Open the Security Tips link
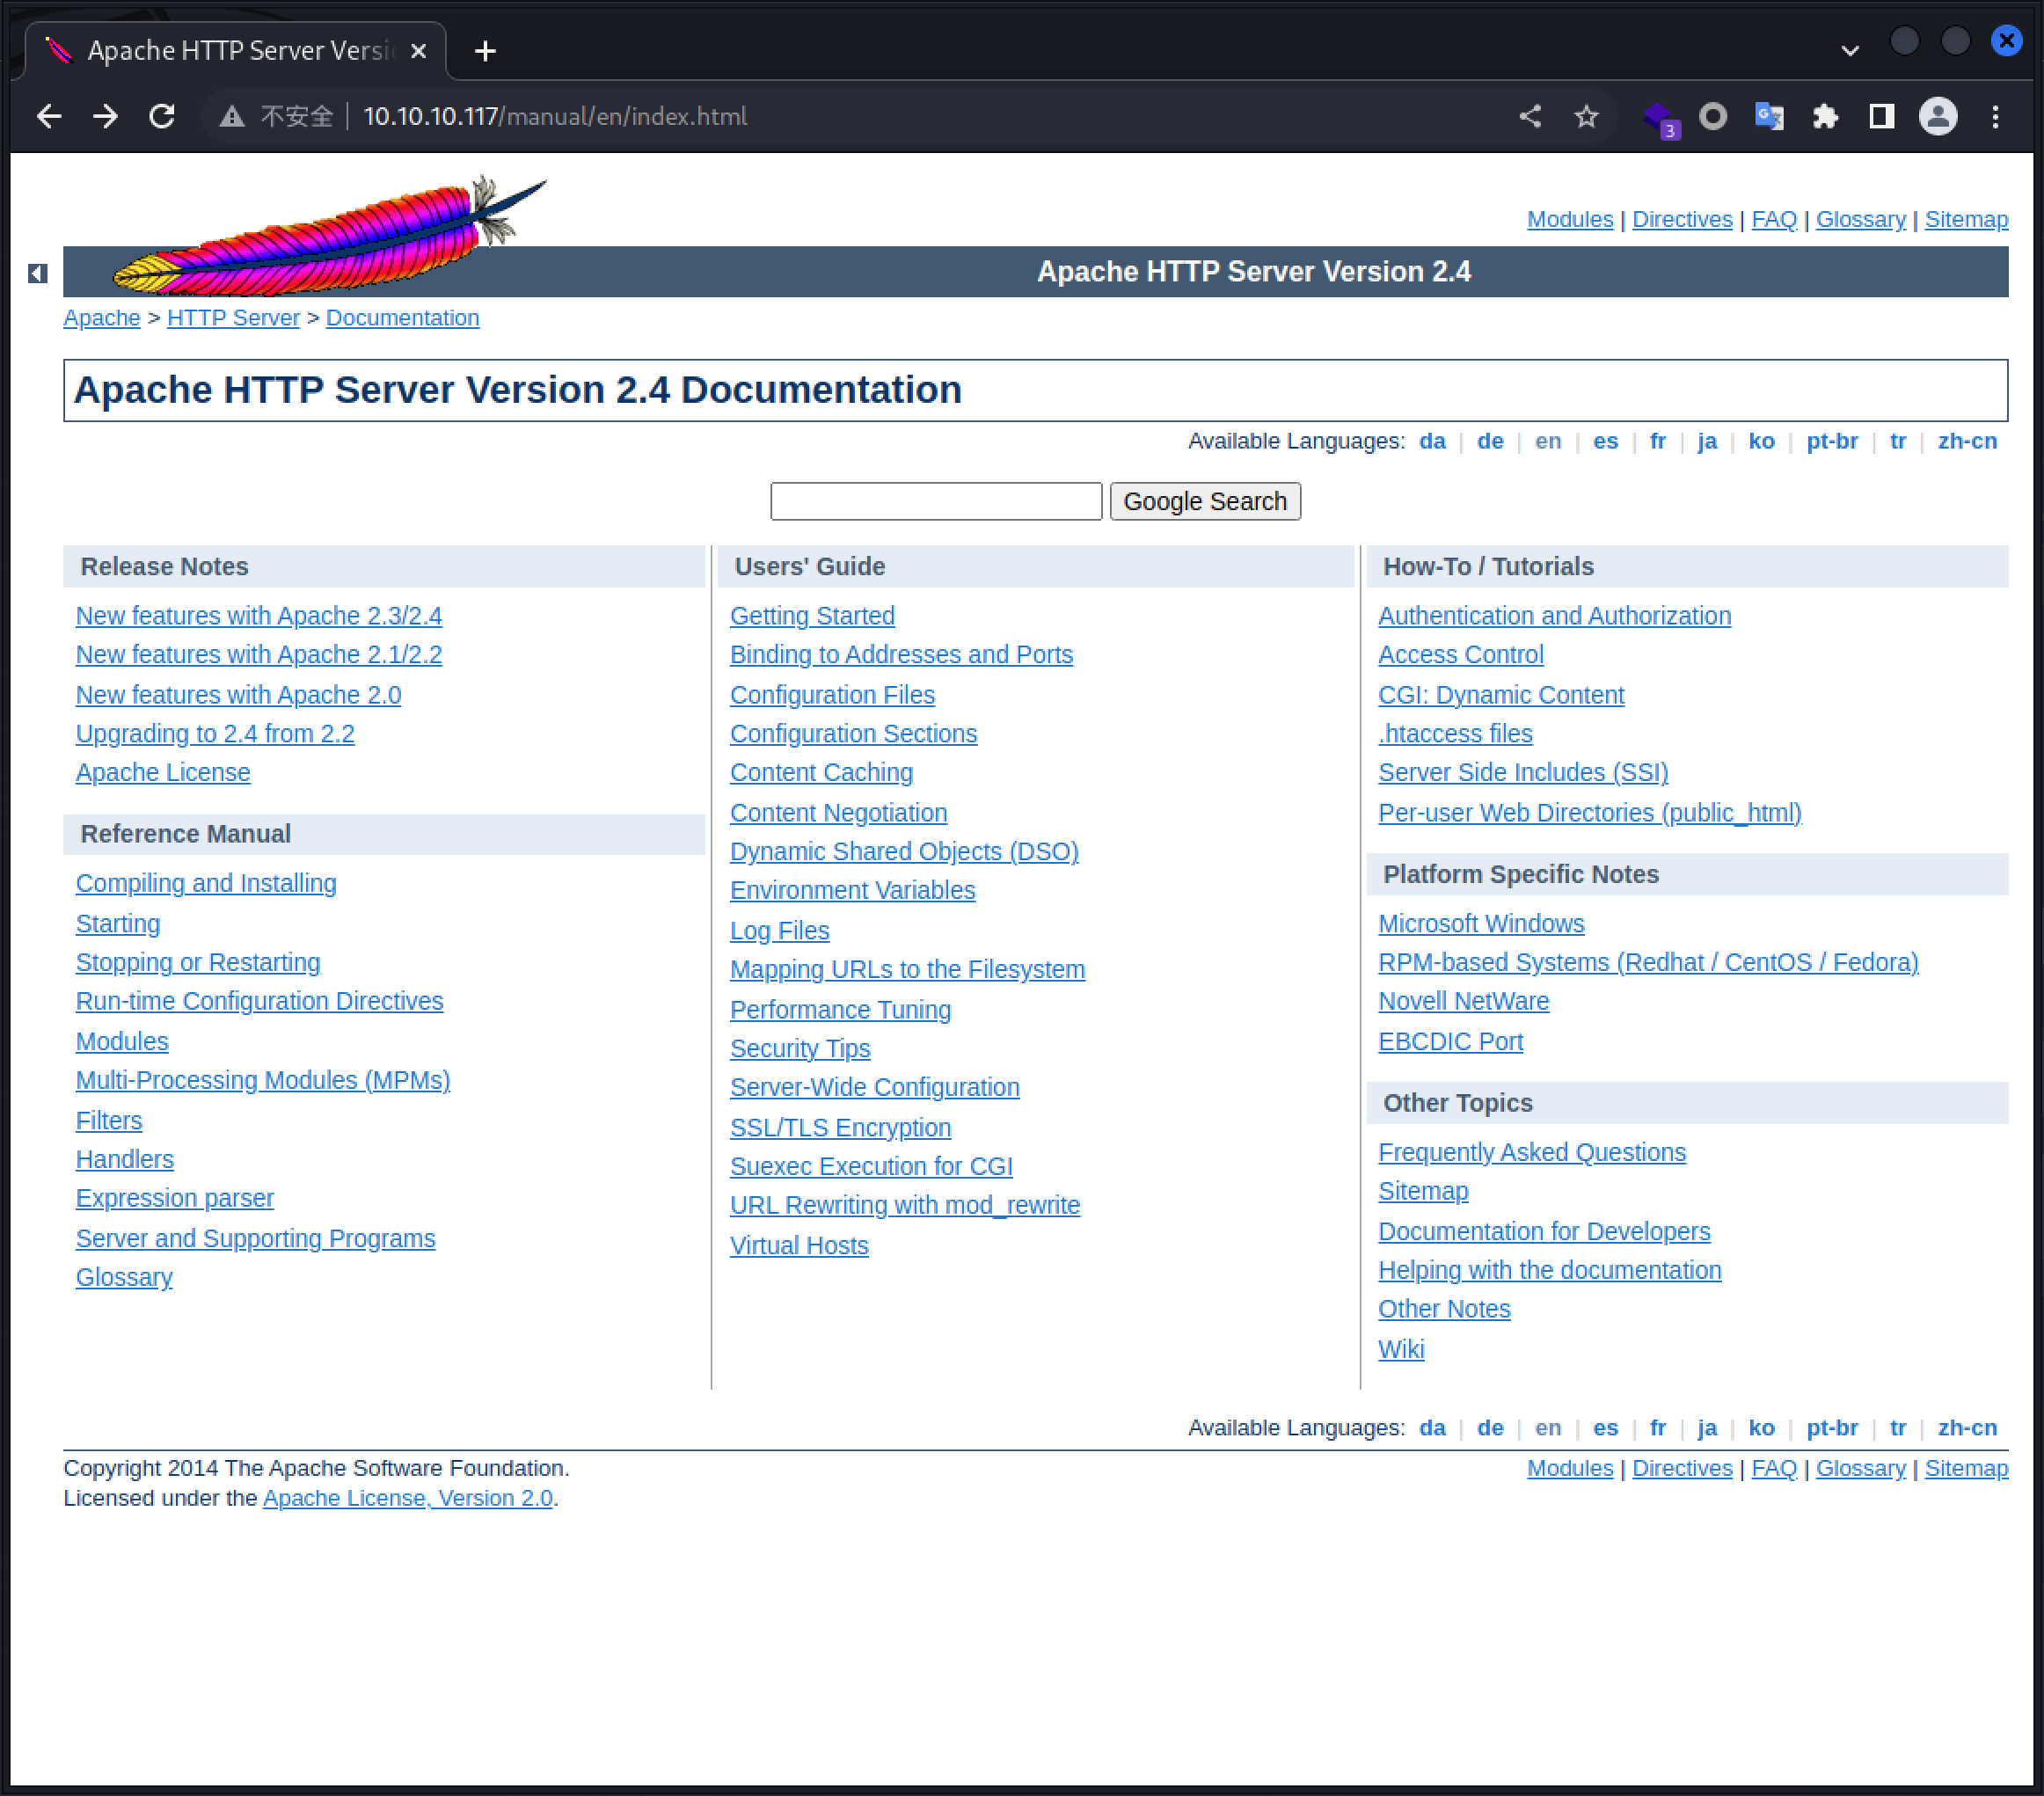 coord(799,1048)
